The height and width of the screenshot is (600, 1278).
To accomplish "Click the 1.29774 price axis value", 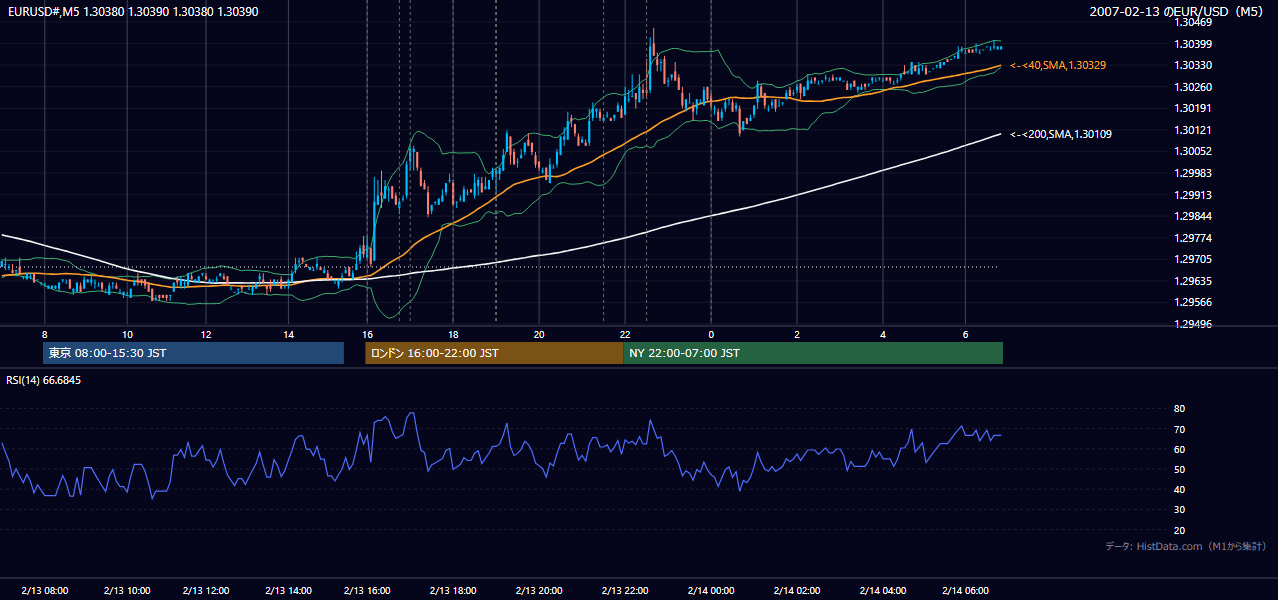I will click(x=1192, y=238).
